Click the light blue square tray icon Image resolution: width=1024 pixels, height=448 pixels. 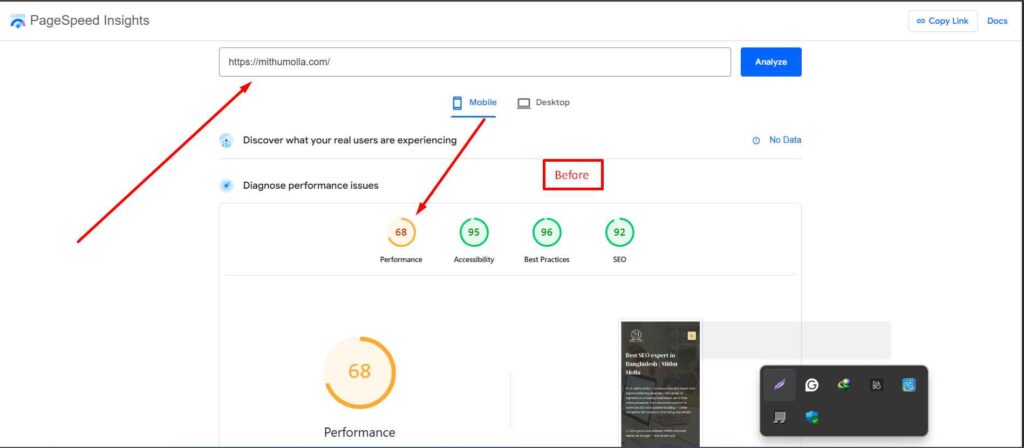908,385
